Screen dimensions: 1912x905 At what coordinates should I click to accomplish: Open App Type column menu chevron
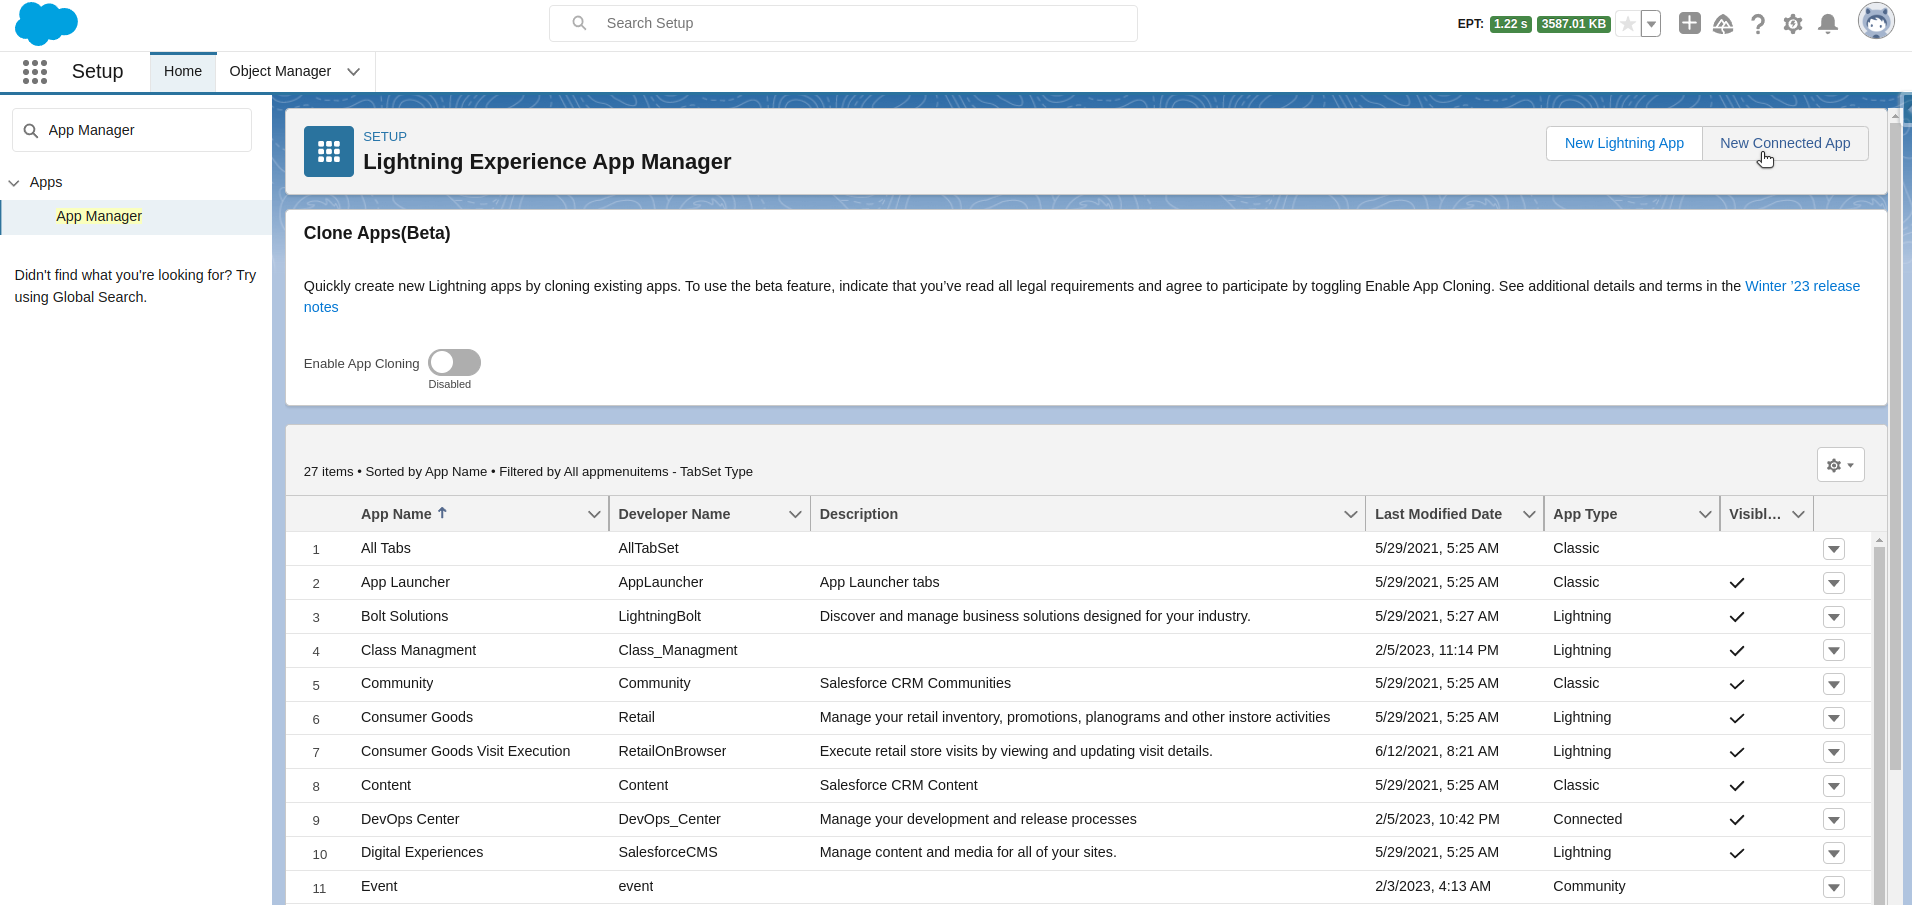click(1705, 514)
